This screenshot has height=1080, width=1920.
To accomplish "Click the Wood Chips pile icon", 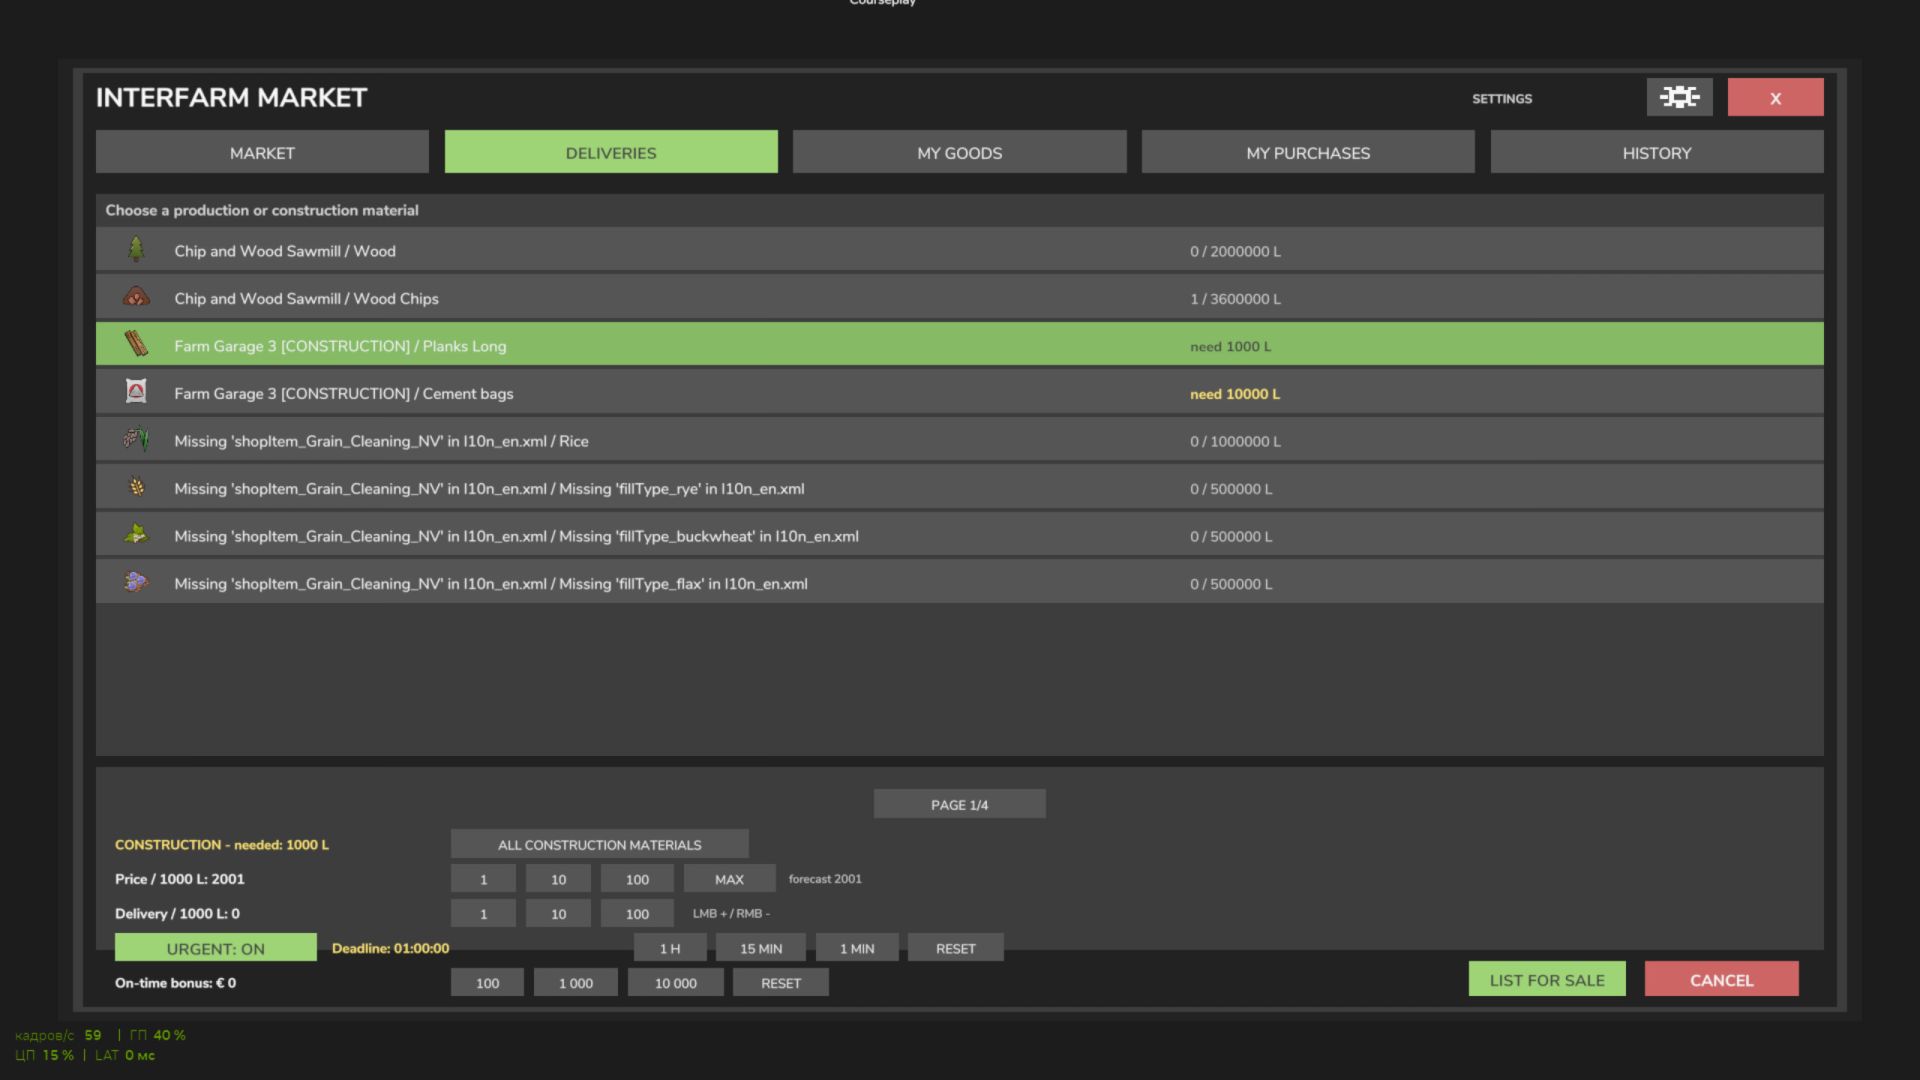I will click(x=136, y=297).
